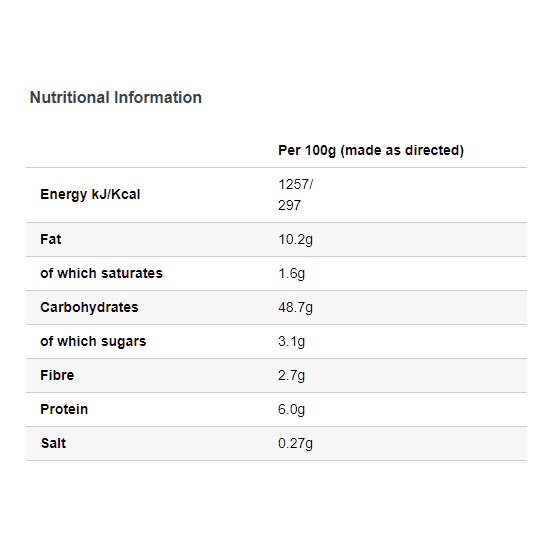Click the 3.1g sugars value

(x=291, y=341)
